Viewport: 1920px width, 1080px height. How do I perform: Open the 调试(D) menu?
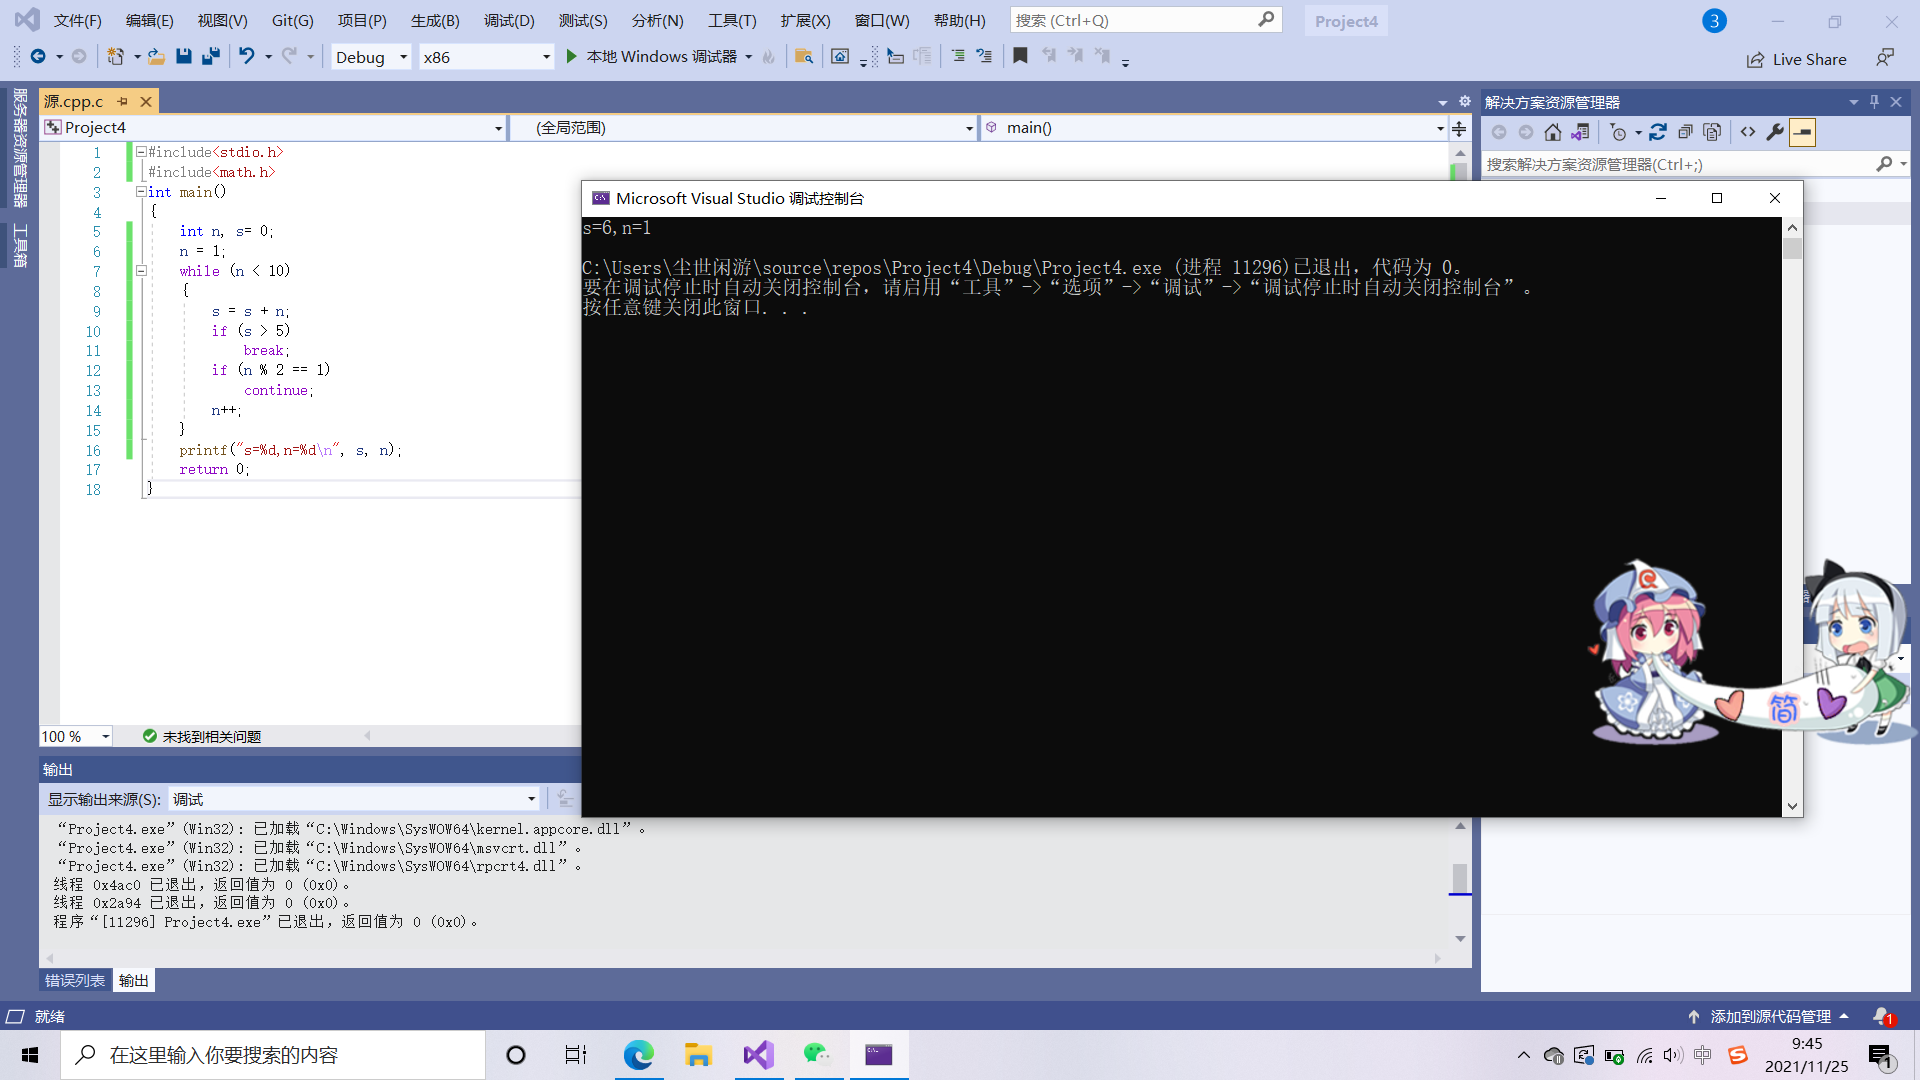pyautogui.click(x=509, y=20)
